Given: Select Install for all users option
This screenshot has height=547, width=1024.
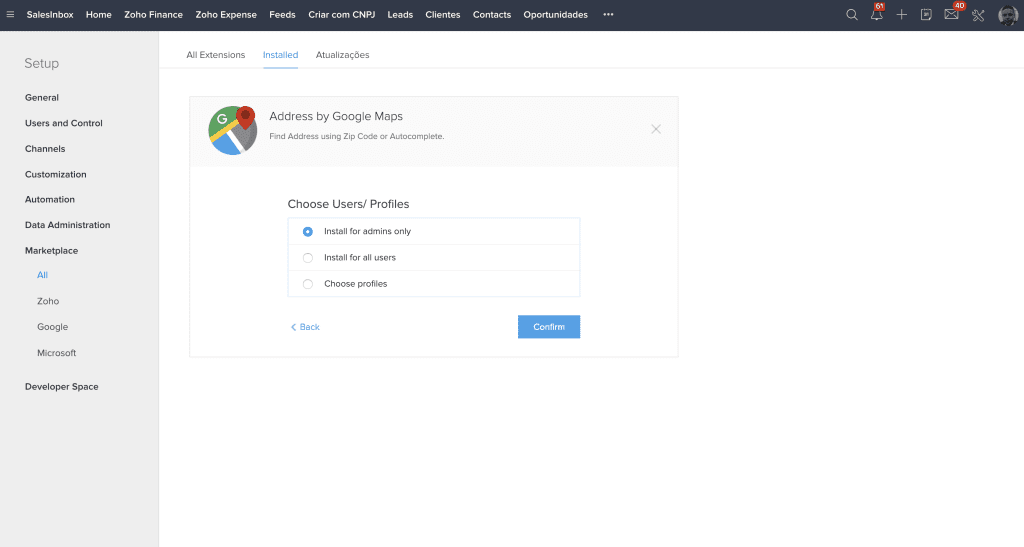Looking at the screenshot, I should pyautogui.click(x=308, y=258).
